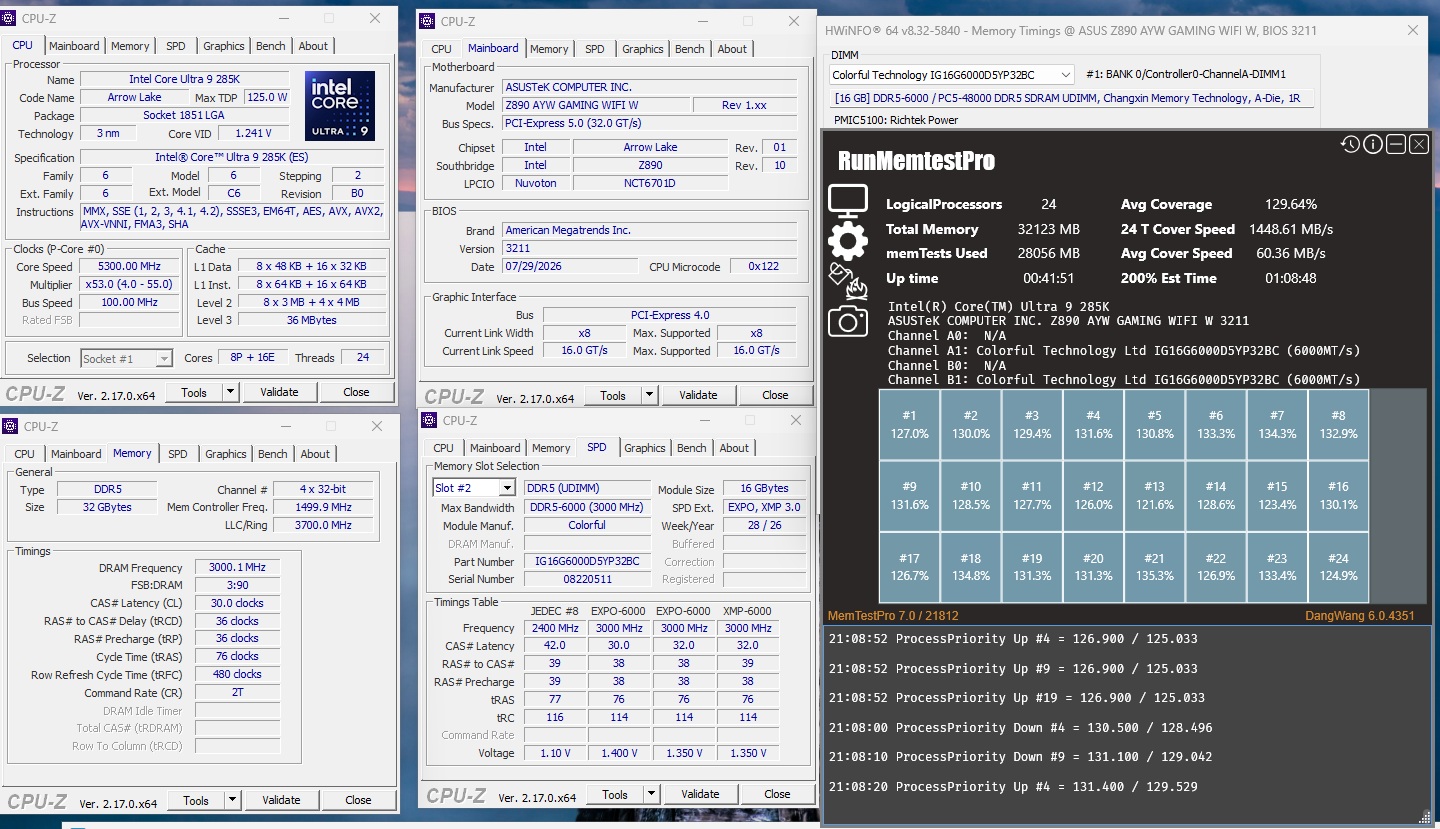Screen dimensions: 1440x829
Task: Select memtest tile #8 at 132.9%
Action: point(1338,425)
